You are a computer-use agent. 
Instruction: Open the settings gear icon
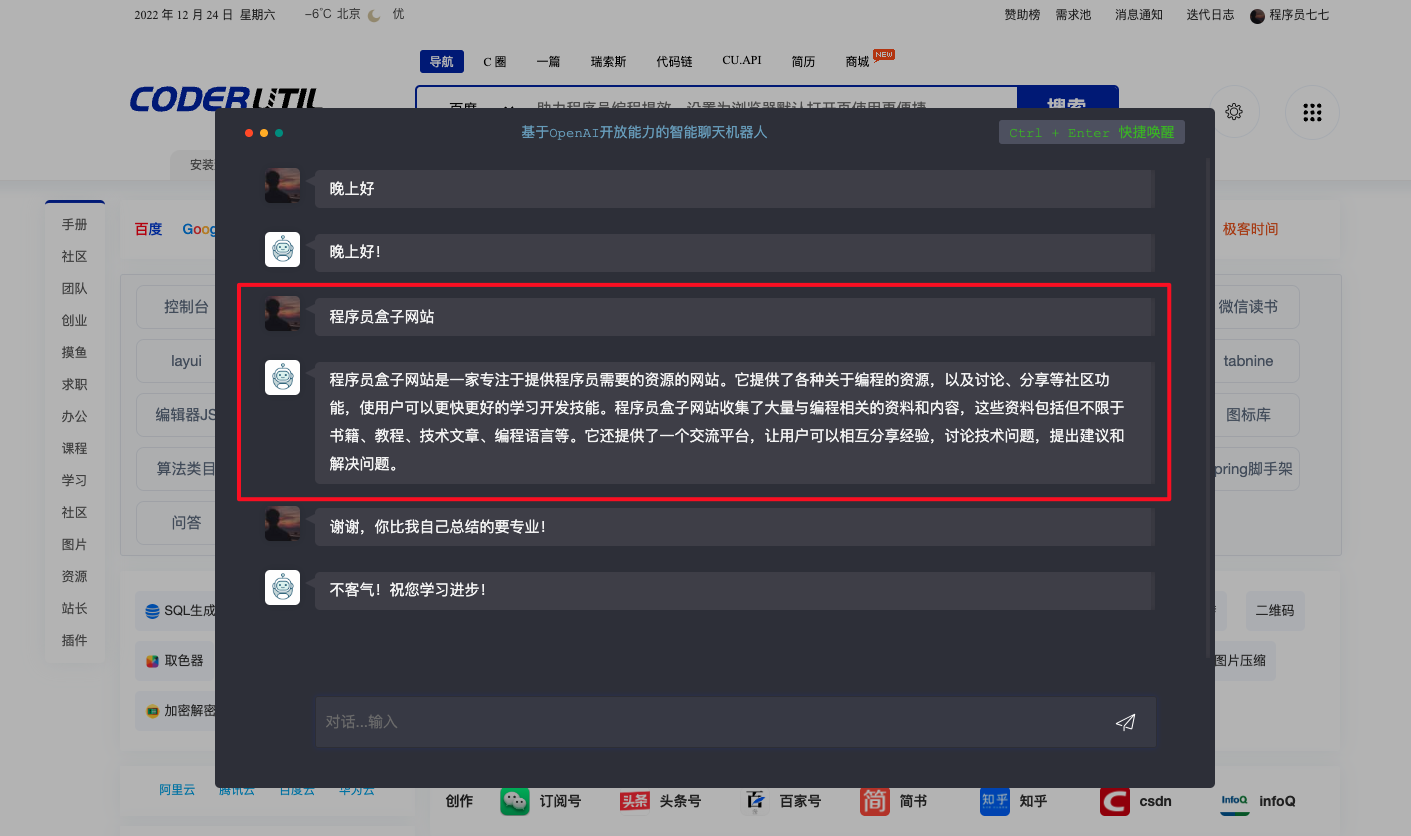(x=1234, y=112)
